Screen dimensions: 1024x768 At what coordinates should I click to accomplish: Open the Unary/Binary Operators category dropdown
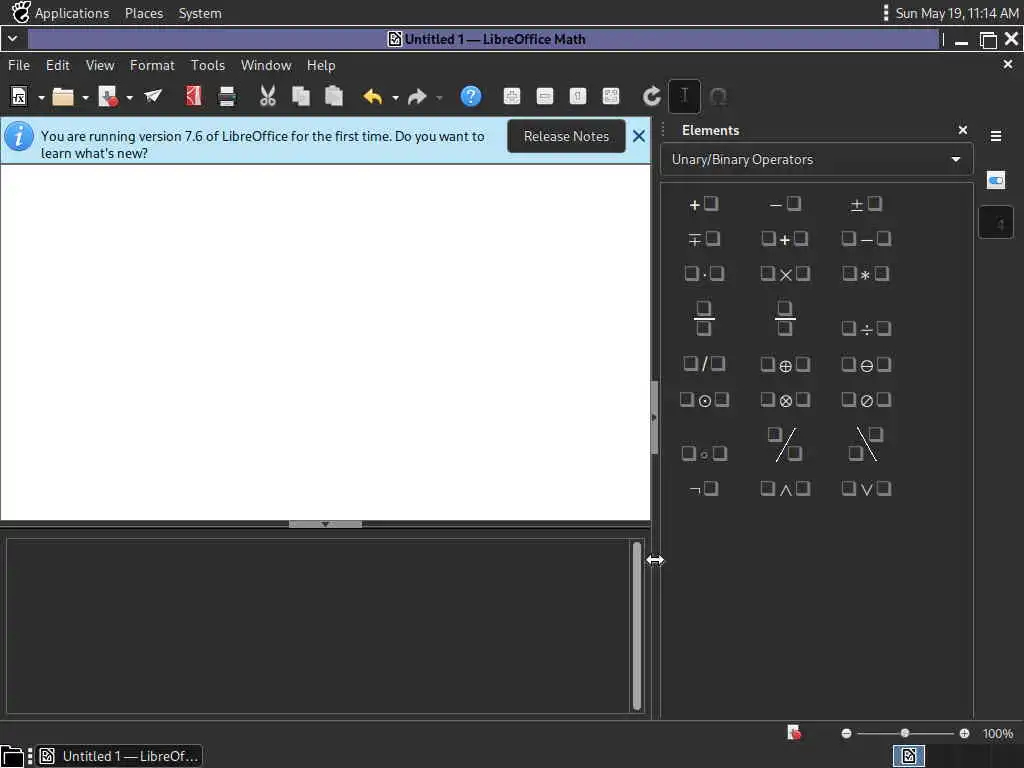(816, 159)
